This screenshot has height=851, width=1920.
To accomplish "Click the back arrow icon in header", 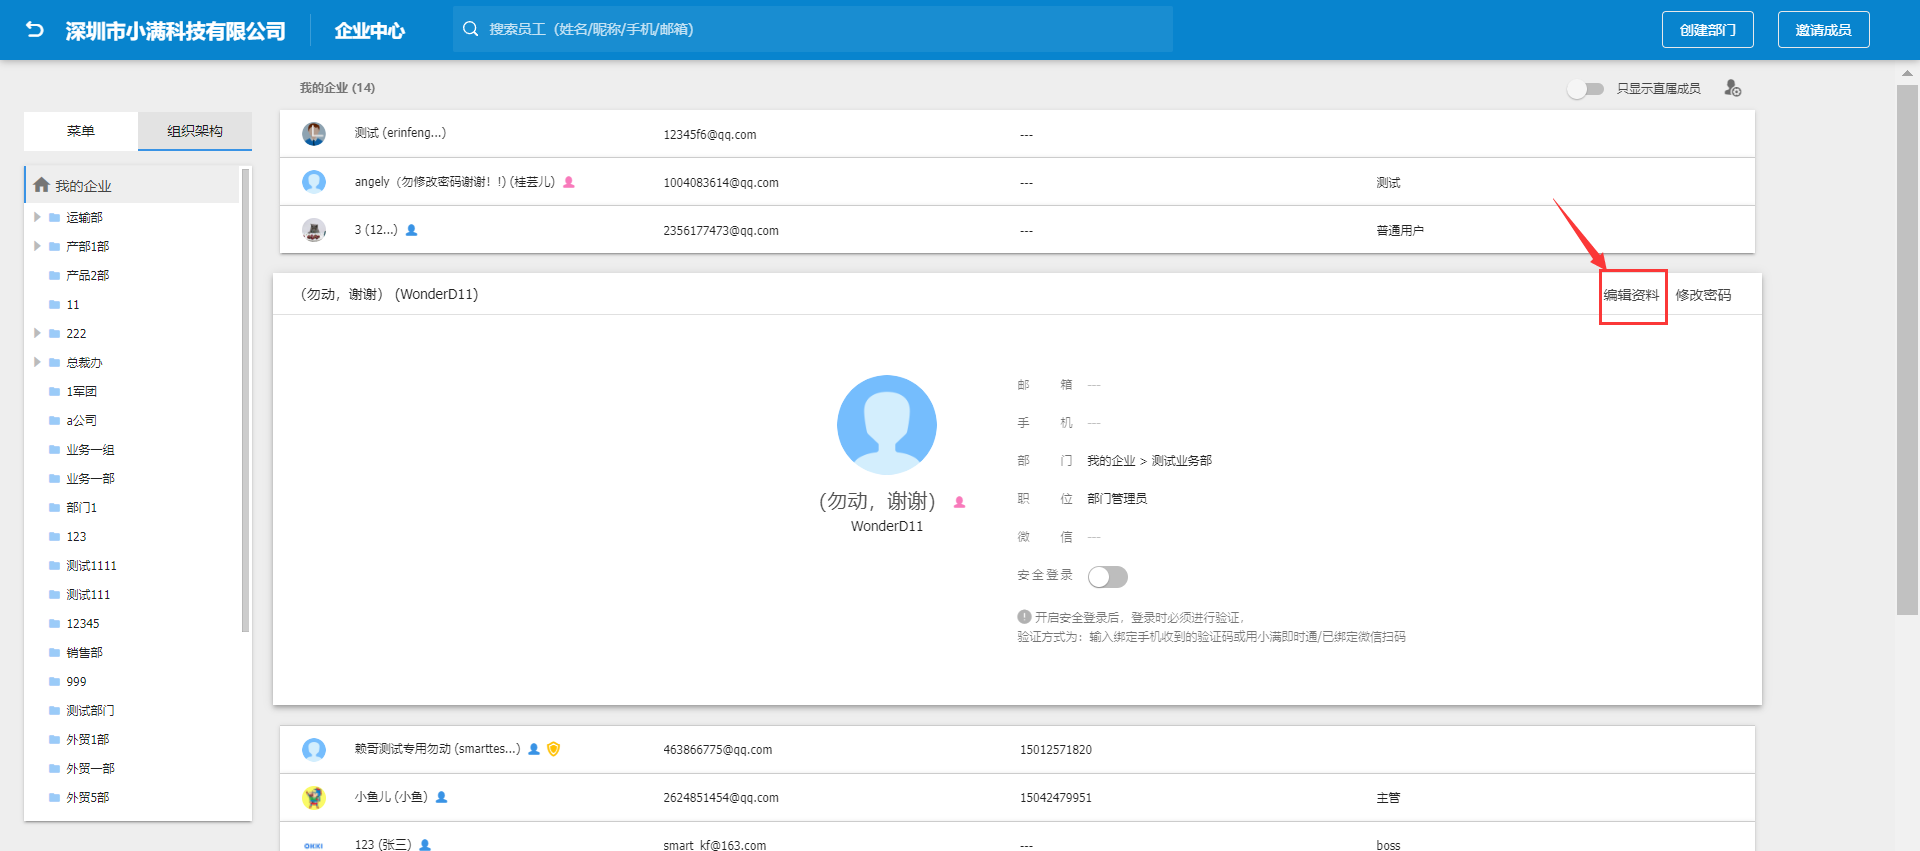I will tap(35, 30).
